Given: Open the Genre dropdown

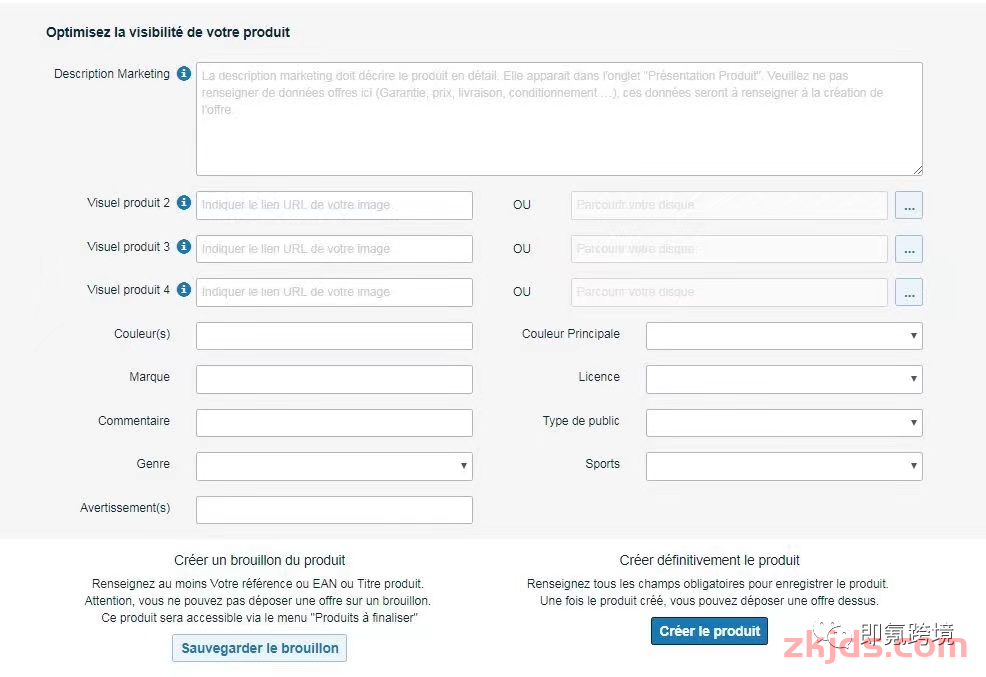Looking at the screenshot, I should pos(334,466).
